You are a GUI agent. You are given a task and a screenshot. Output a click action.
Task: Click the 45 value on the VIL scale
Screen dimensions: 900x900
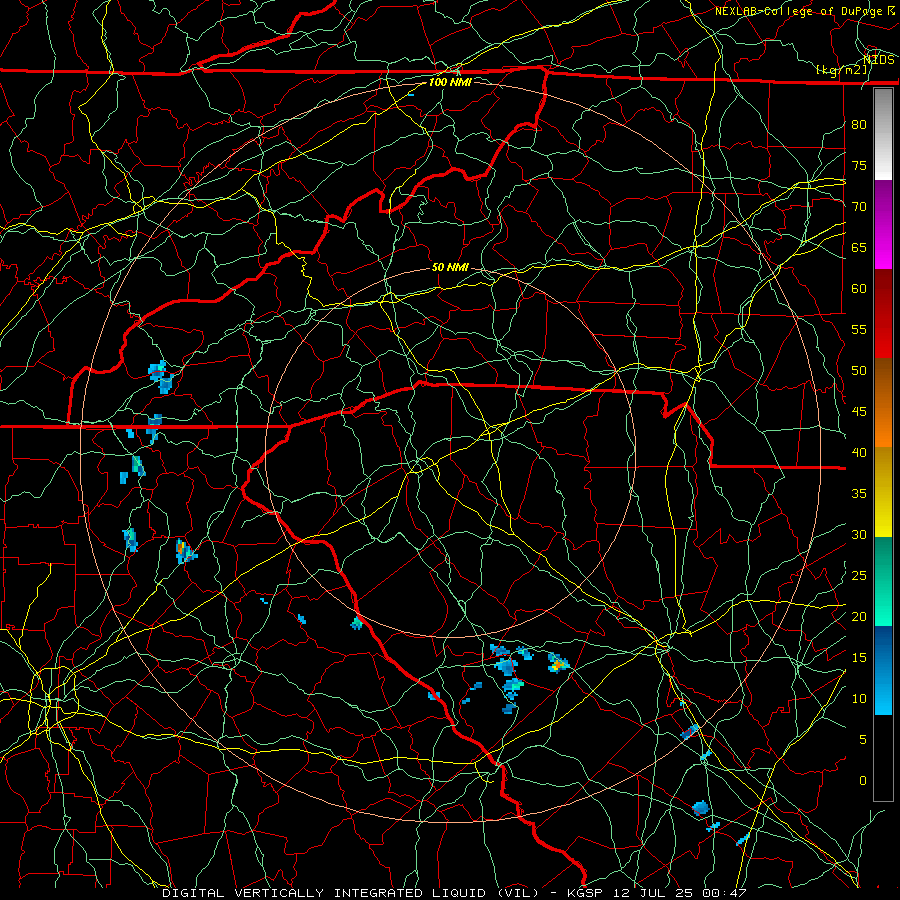(859, 412)
